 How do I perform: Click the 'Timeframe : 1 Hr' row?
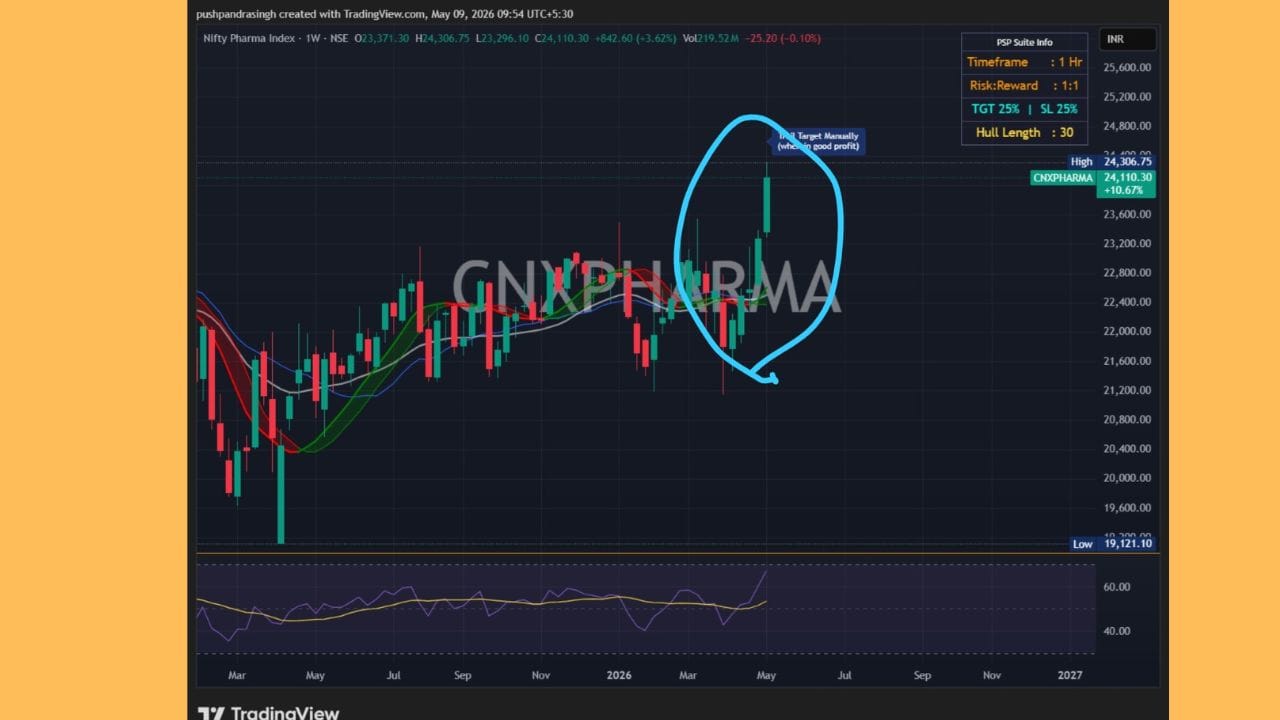point(1024,62)
